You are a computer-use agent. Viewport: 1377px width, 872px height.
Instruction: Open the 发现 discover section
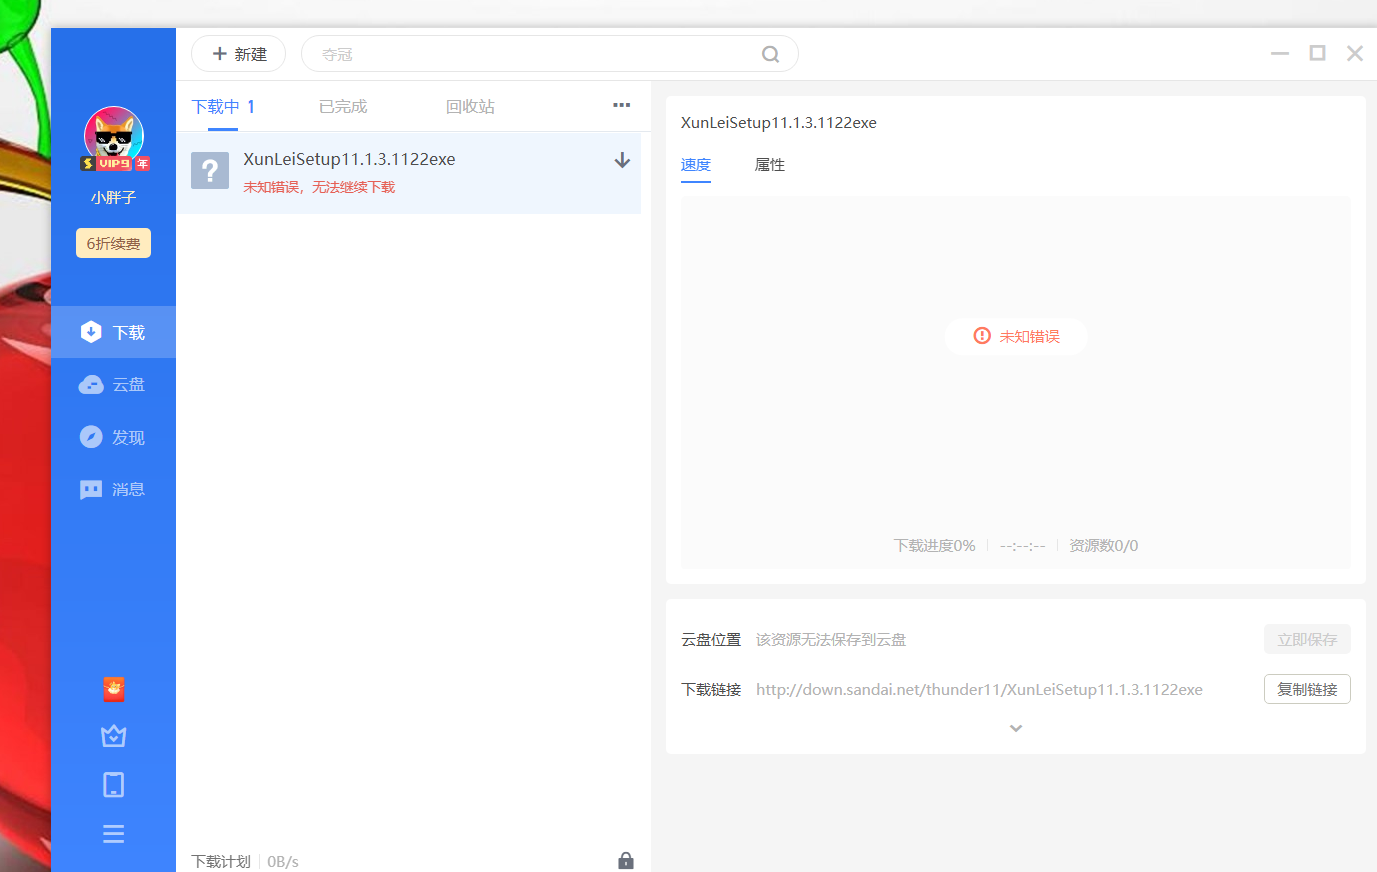(x=113, y=437)
